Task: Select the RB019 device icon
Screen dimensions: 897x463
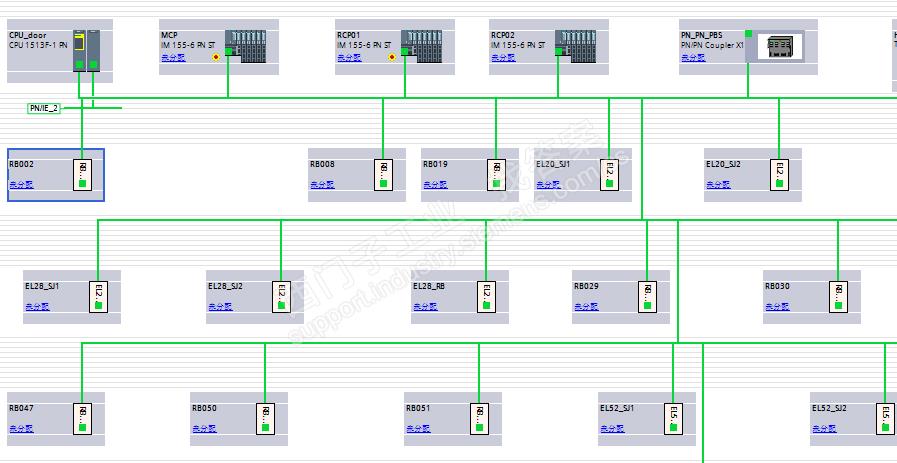Action: pyautogui.click(x=496, y=175)
